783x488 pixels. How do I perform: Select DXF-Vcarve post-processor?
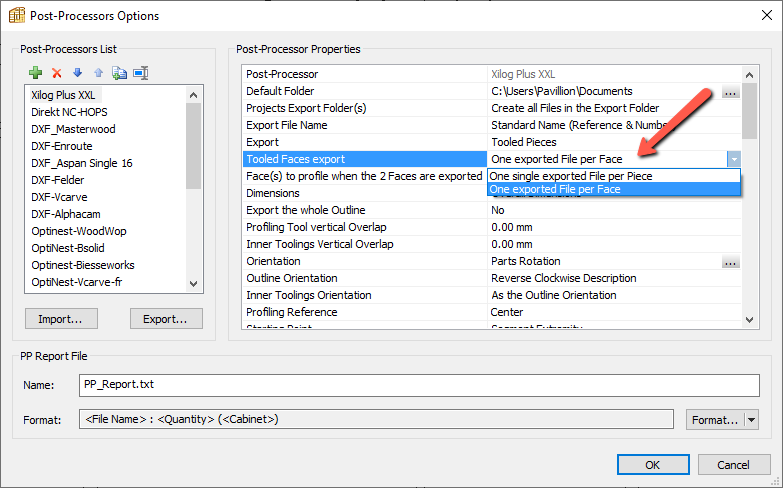[x=59, y=197]
